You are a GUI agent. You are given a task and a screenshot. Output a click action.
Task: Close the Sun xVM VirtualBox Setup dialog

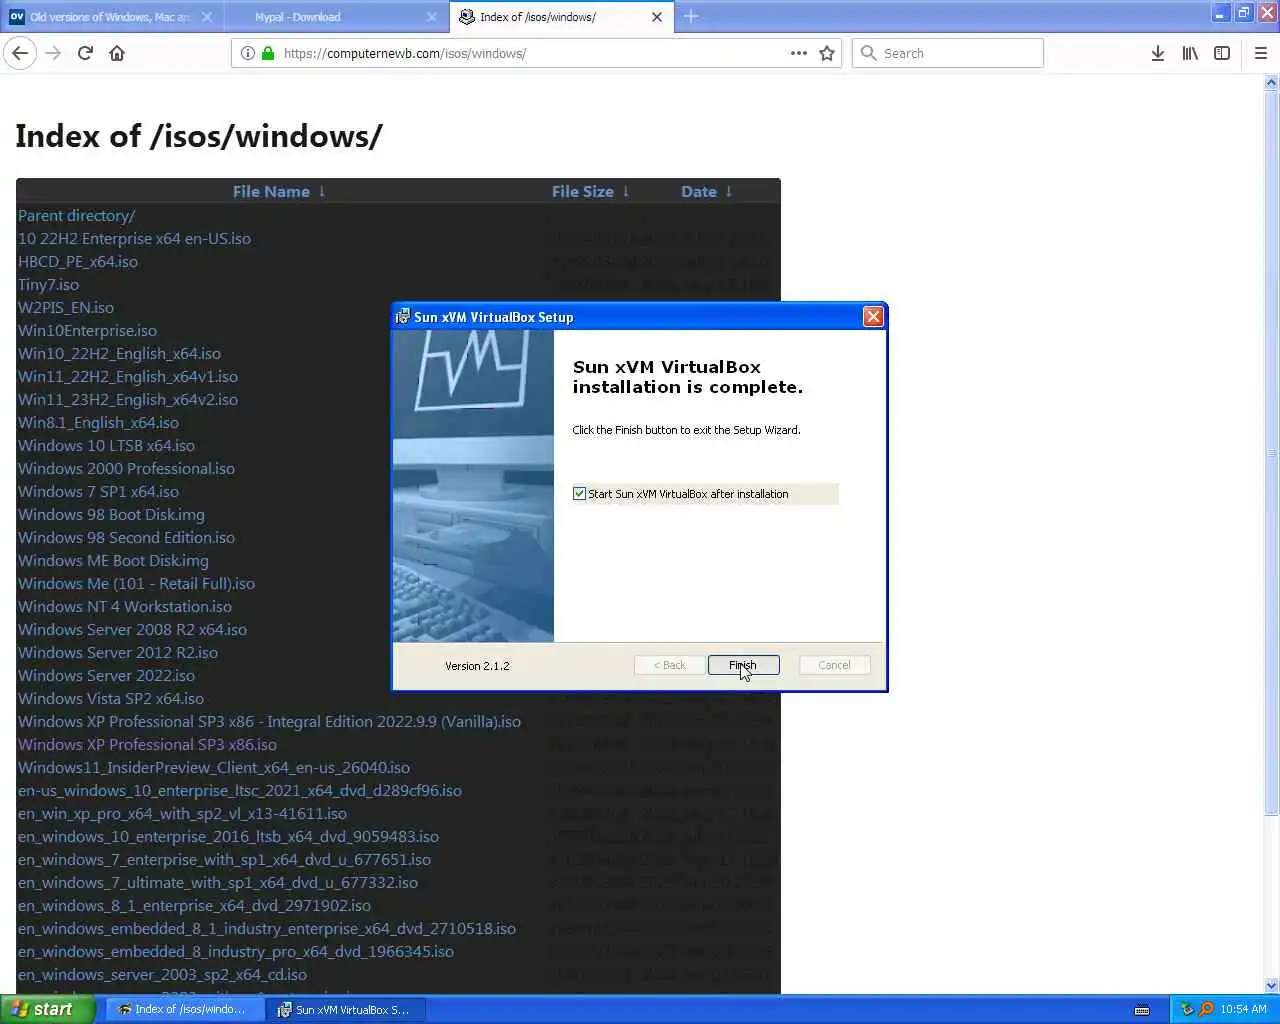[873, 317]
